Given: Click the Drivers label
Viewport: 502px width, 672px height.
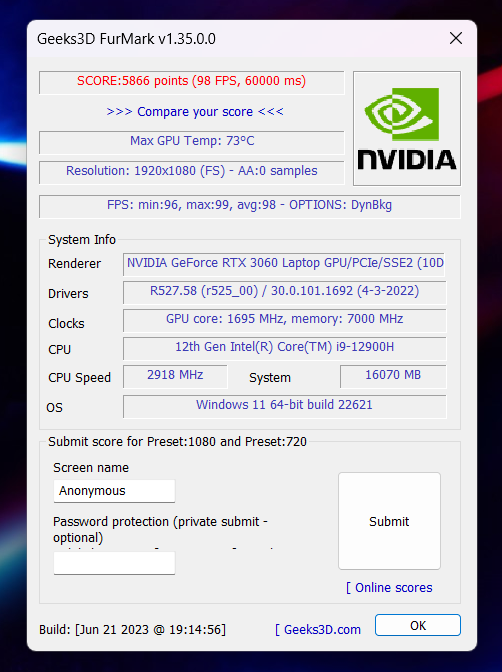Looking at the screenshot, I should pyautogui.click(x=68, y=294).
